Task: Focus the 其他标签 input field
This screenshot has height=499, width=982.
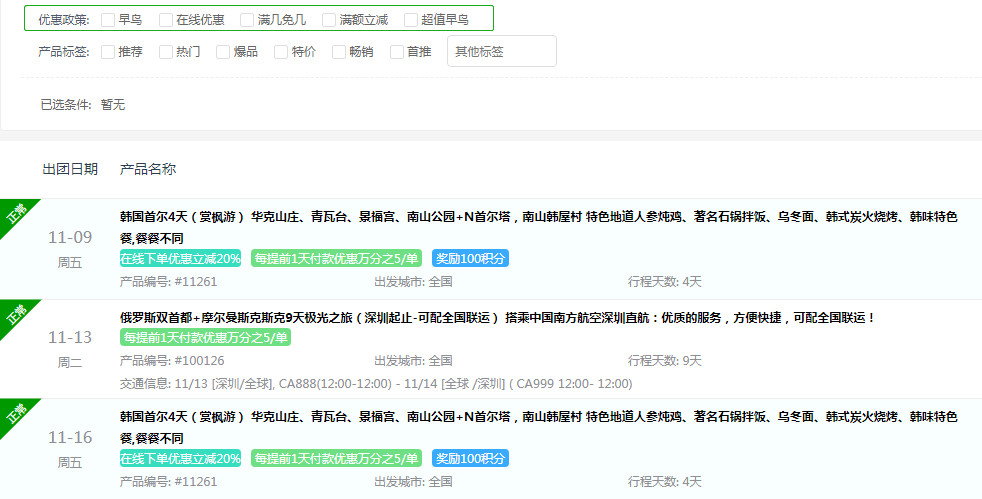Action: 502,51
